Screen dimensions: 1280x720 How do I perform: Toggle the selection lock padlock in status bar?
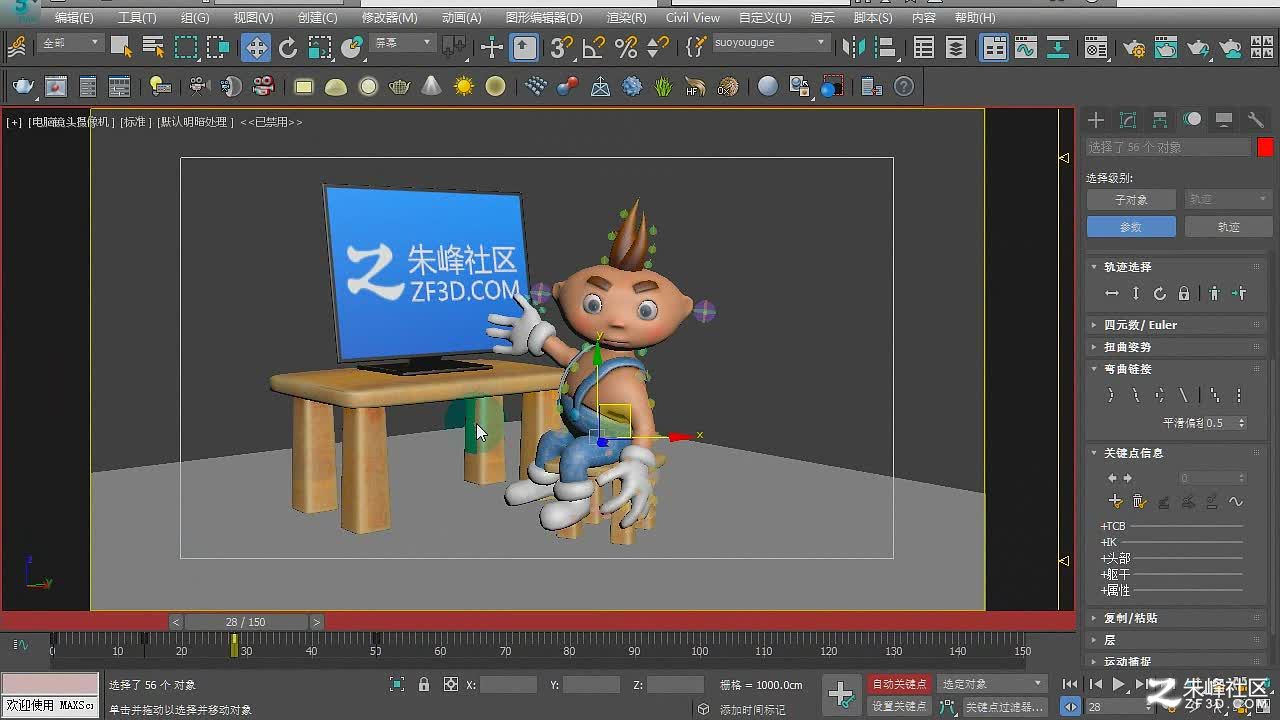click(x=424, y=685)
